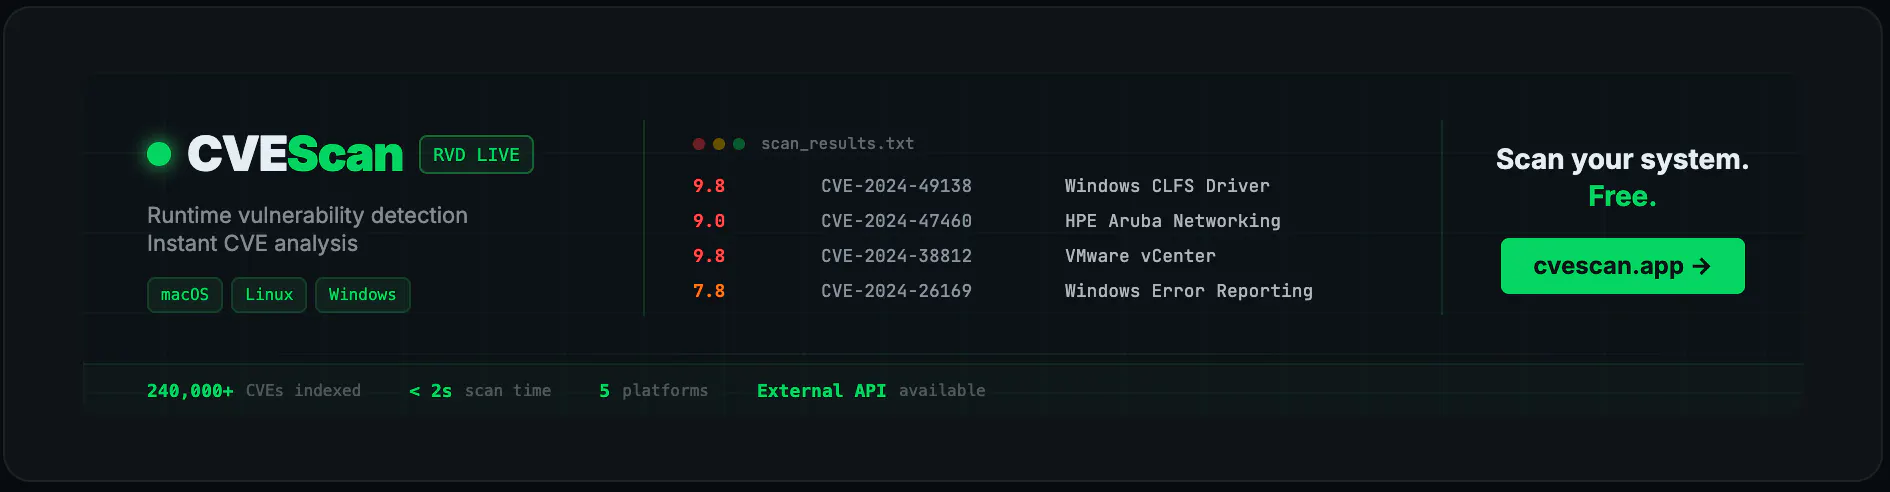The height and width of the screenshot is (492, 1890).
Task: Click the External API available stat
Action: pos(871,391)
